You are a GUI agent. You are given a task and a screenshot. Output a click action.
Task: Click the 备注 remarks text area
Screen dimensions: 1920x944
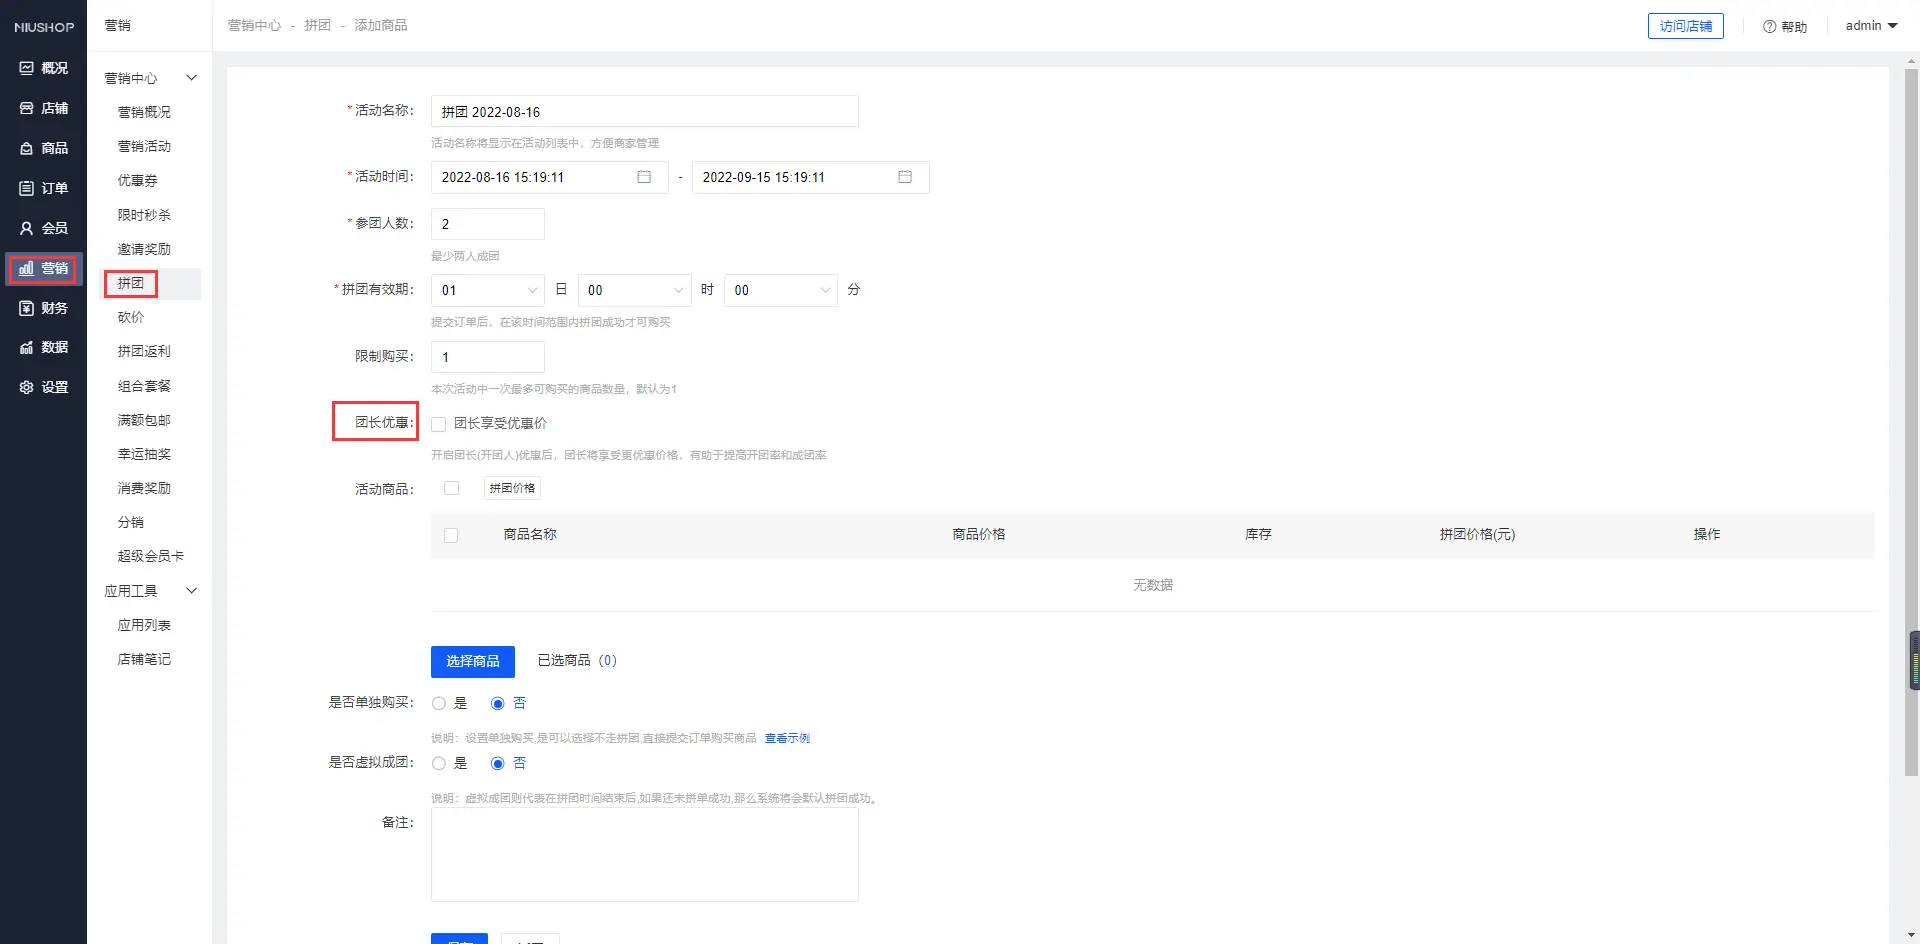click(644, 855)
